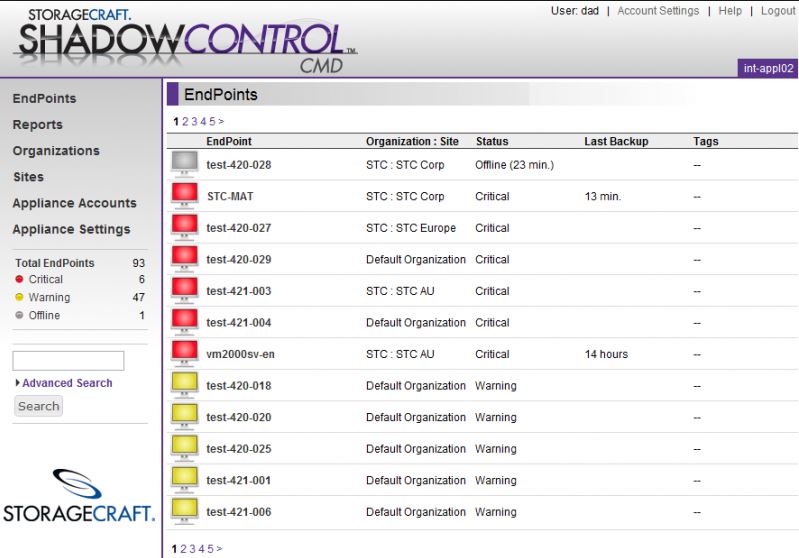Click the gray offline monitor icon for test-420-028
This screenshot has width=799, height=558.
pos(184,164)
